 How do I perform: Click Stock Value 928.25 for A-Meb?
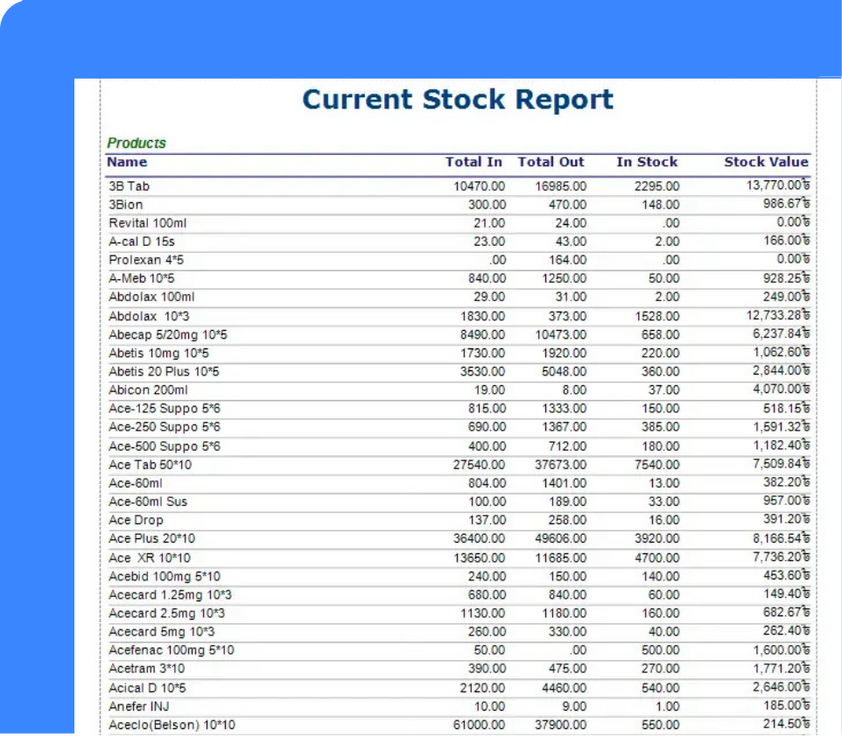[x=787, y=278]
